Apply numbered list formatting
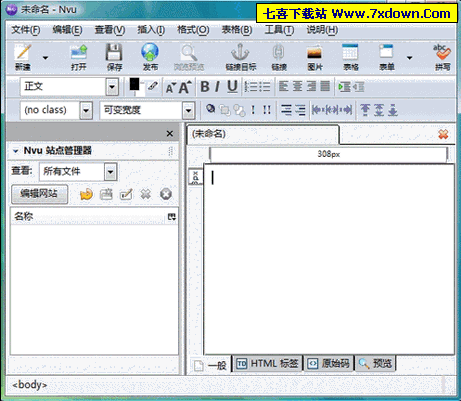461x401 pixels. coord(251,87)
